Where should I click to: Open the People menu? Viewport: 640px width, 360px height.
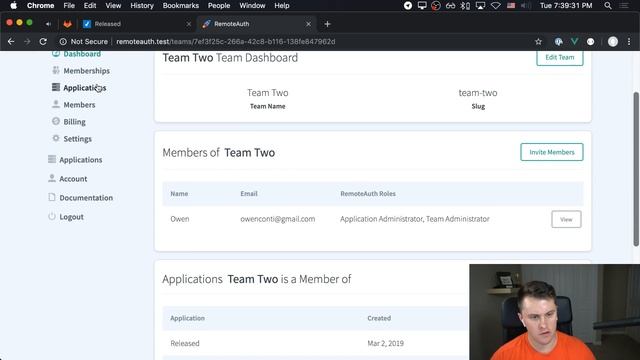click(x=219, y=6)
